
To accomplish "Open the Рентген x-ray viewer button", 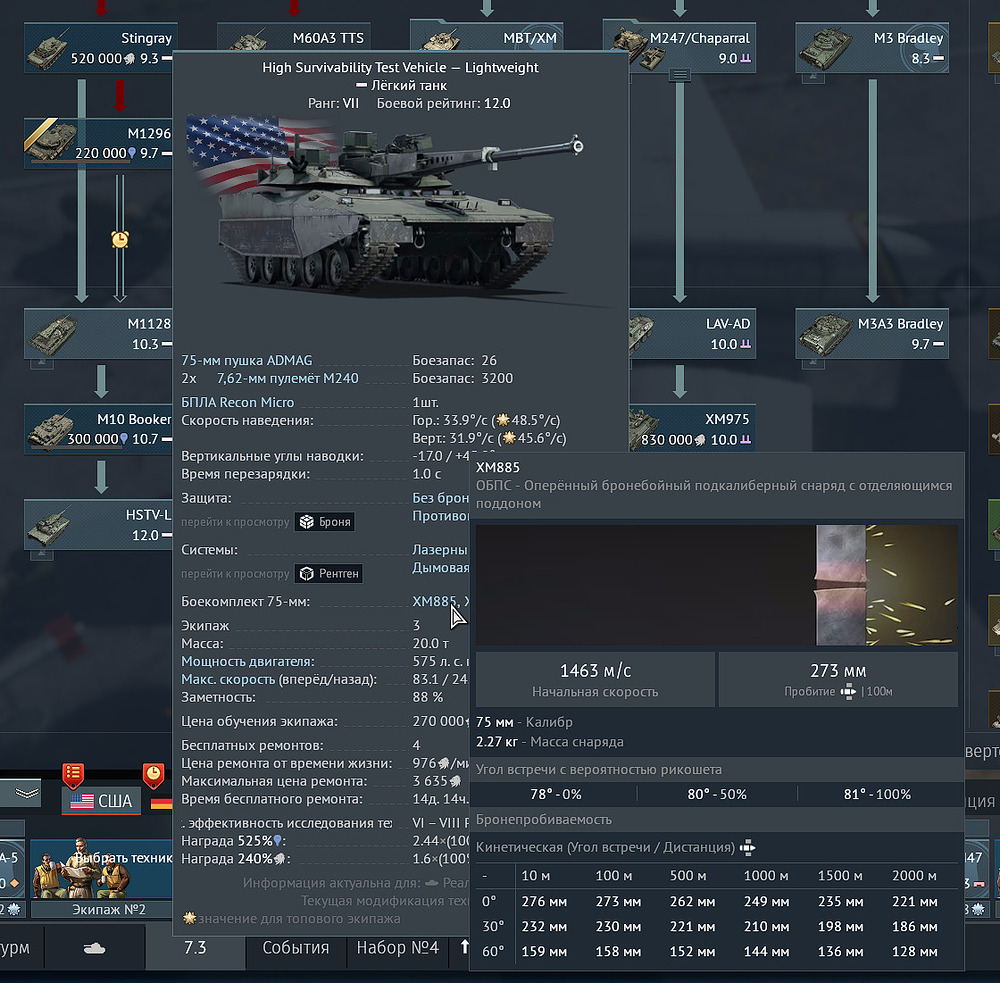I will 328,573.
